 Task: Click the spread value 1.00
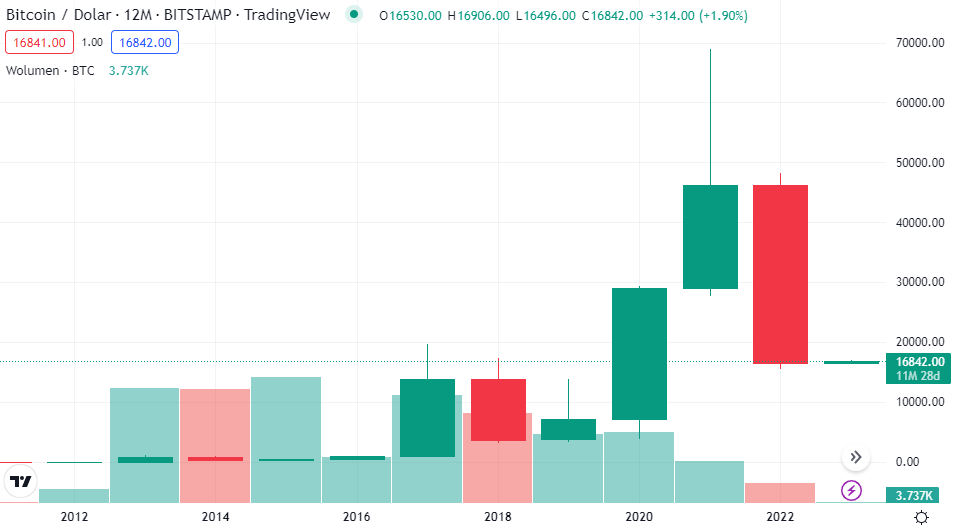[x=92, y=42]
